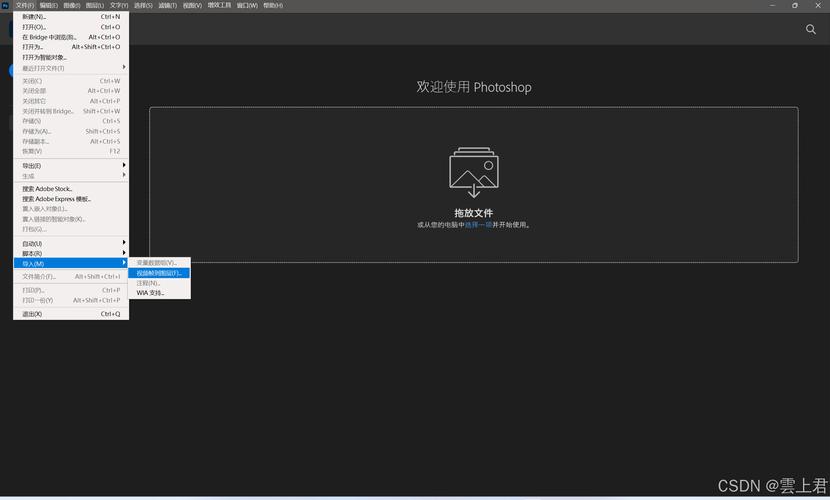Expand the 导出(E) submenu
The height and width of the screenshot is (500, 830).
tap(71, 166)
